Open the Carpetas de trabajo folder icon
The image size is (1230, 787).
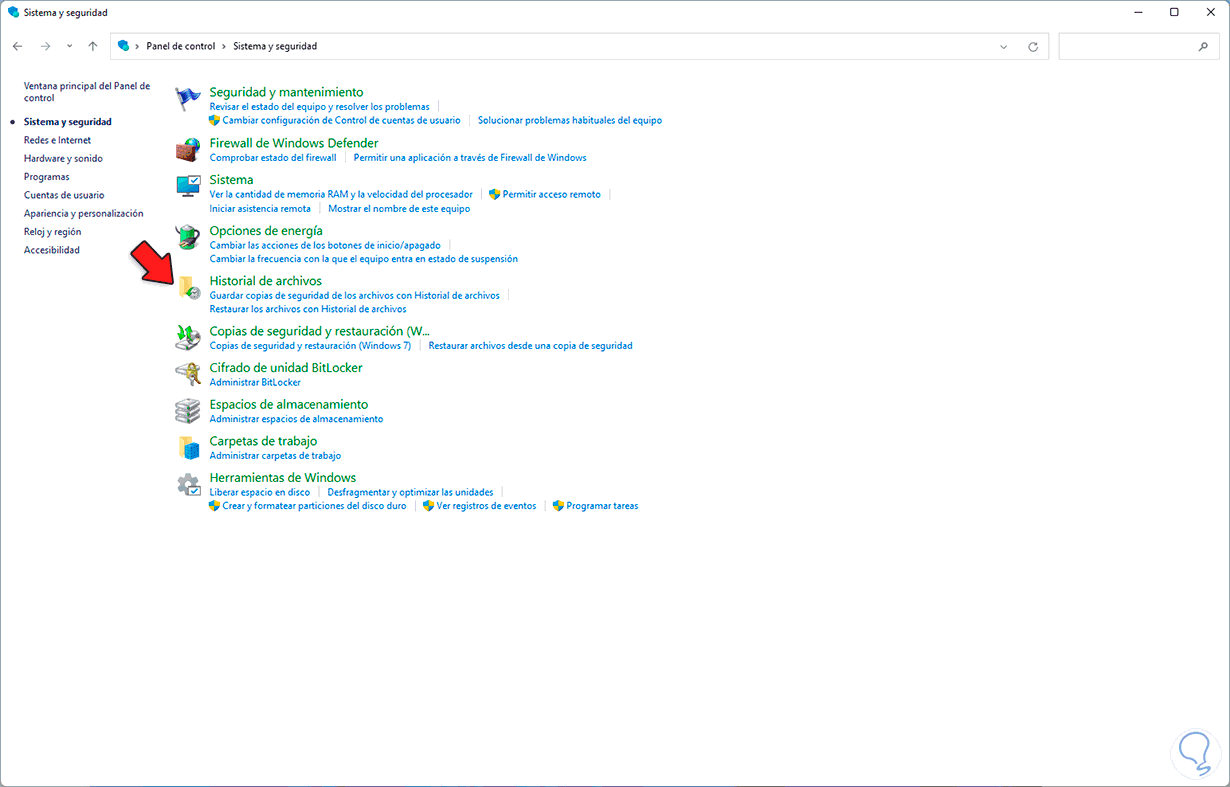pos(188,448)
